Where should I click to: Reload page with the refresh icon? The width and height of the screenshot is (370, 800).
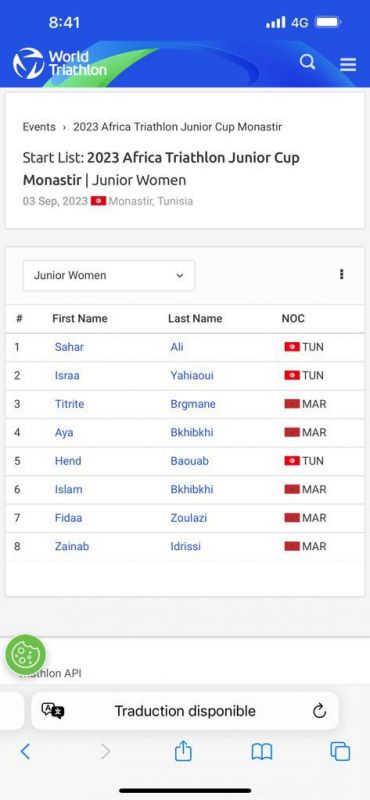319,711
